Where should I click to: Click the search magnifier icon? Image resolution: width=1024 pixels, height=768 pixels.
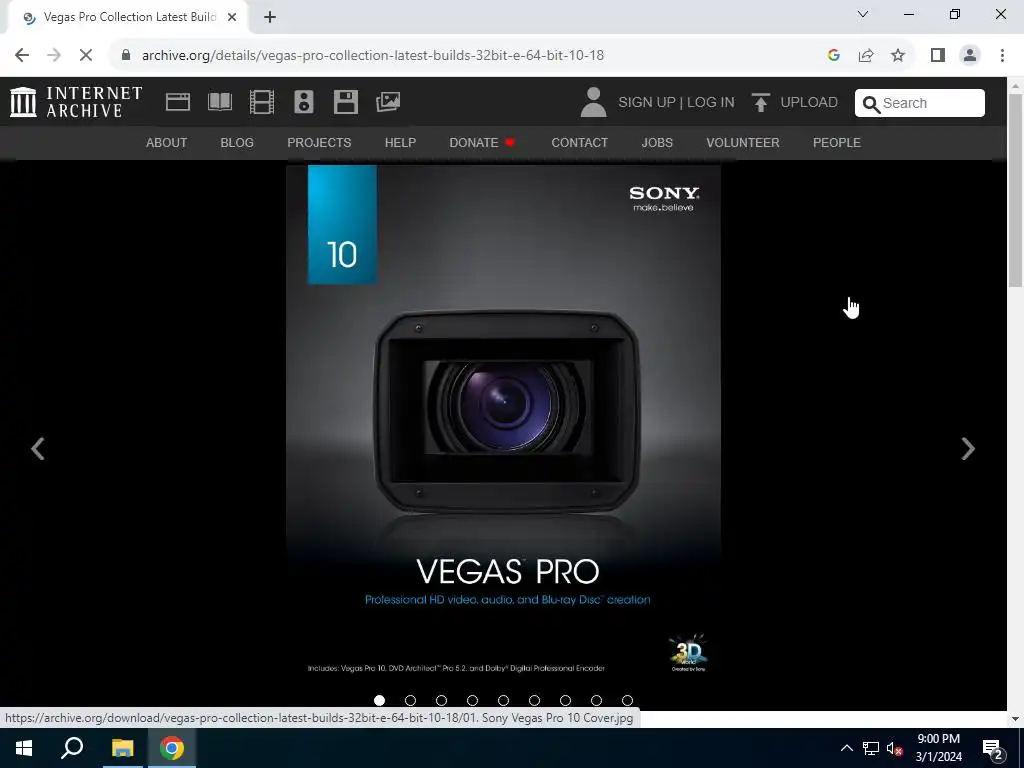coord(871,104)
